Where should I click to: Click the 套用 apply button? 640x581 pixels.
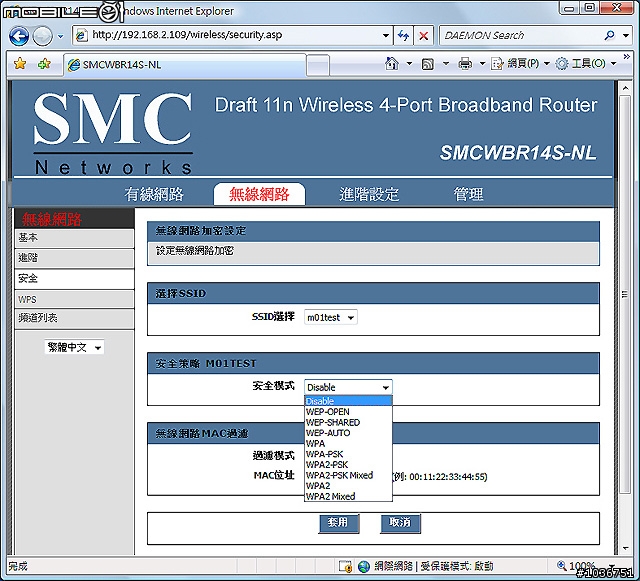click(339, 523)
